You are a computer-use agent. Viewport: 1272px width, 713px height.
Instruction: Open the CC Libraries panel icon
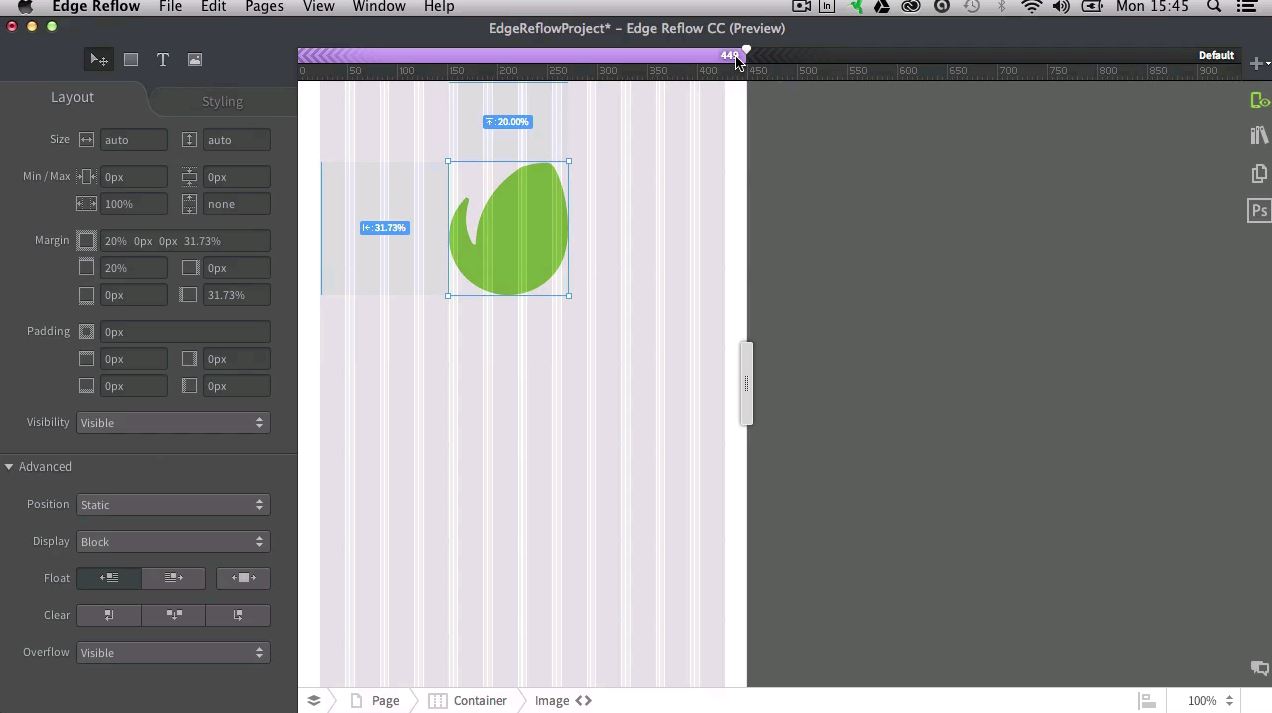tap(1259, 135)
